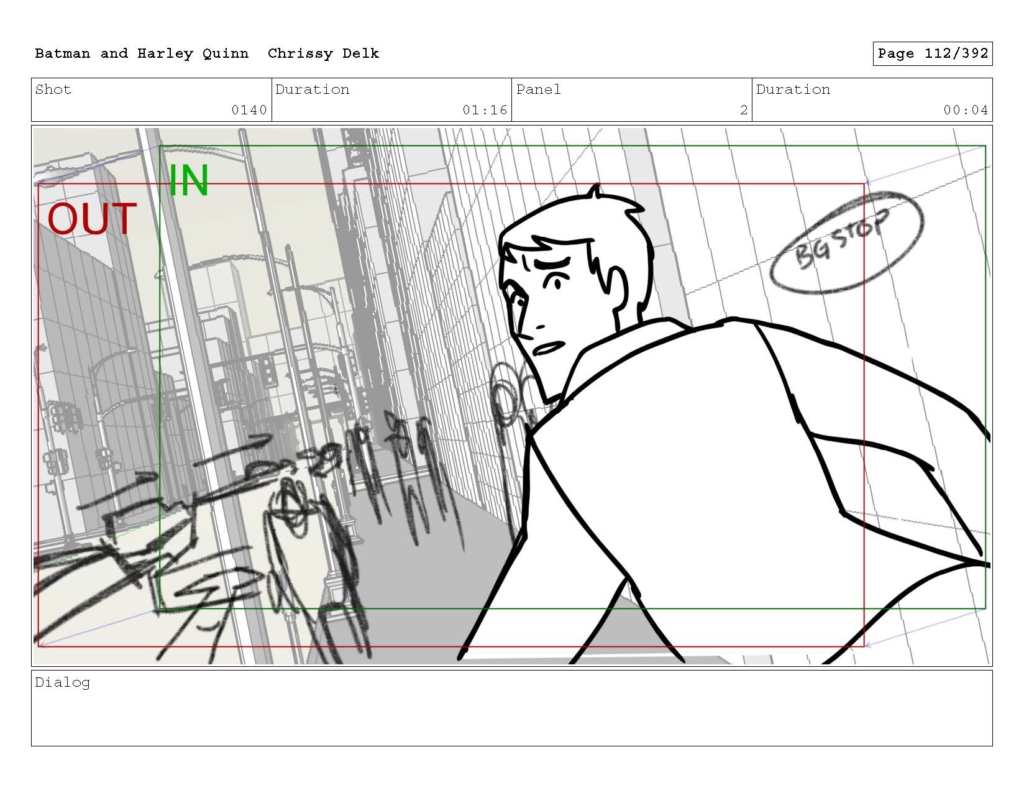The height and width of the screenshot is (793, 1024).
Task: Click the empty Dialog text box
Action: (x=512, y=708)
